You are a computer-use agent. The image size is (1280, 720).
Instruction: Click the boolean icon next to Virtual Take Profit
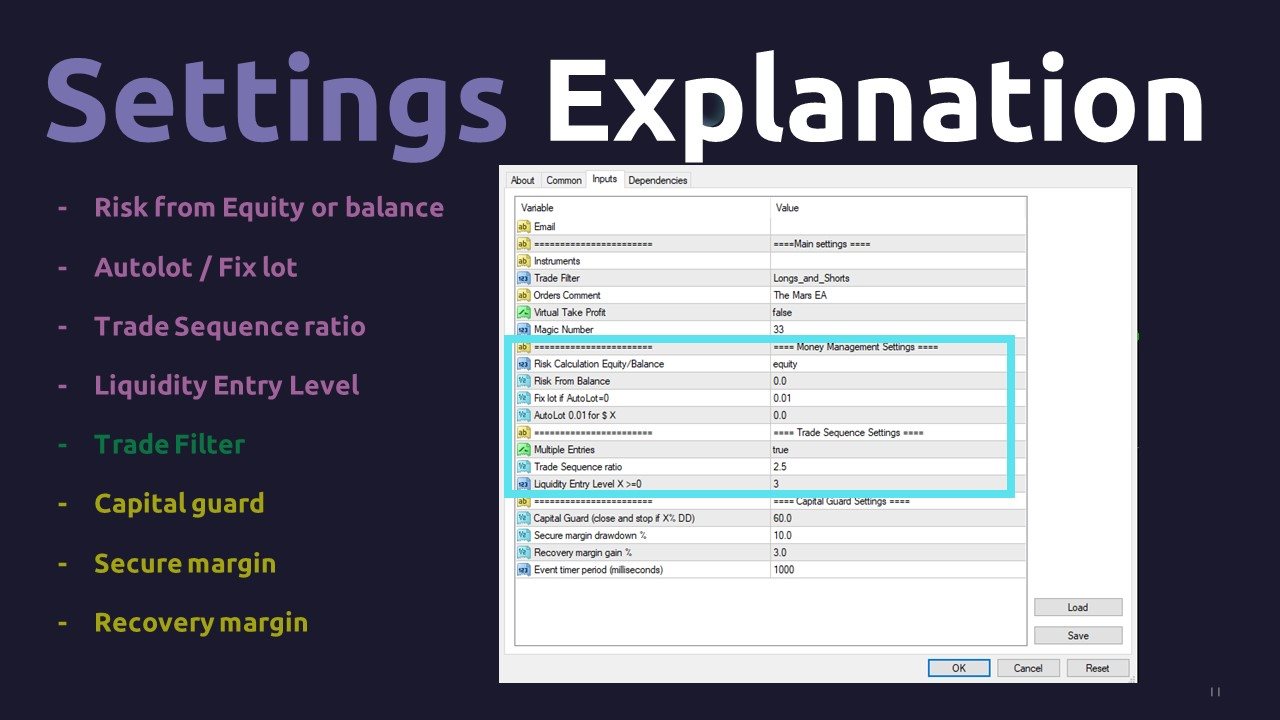tap(523, 312)
